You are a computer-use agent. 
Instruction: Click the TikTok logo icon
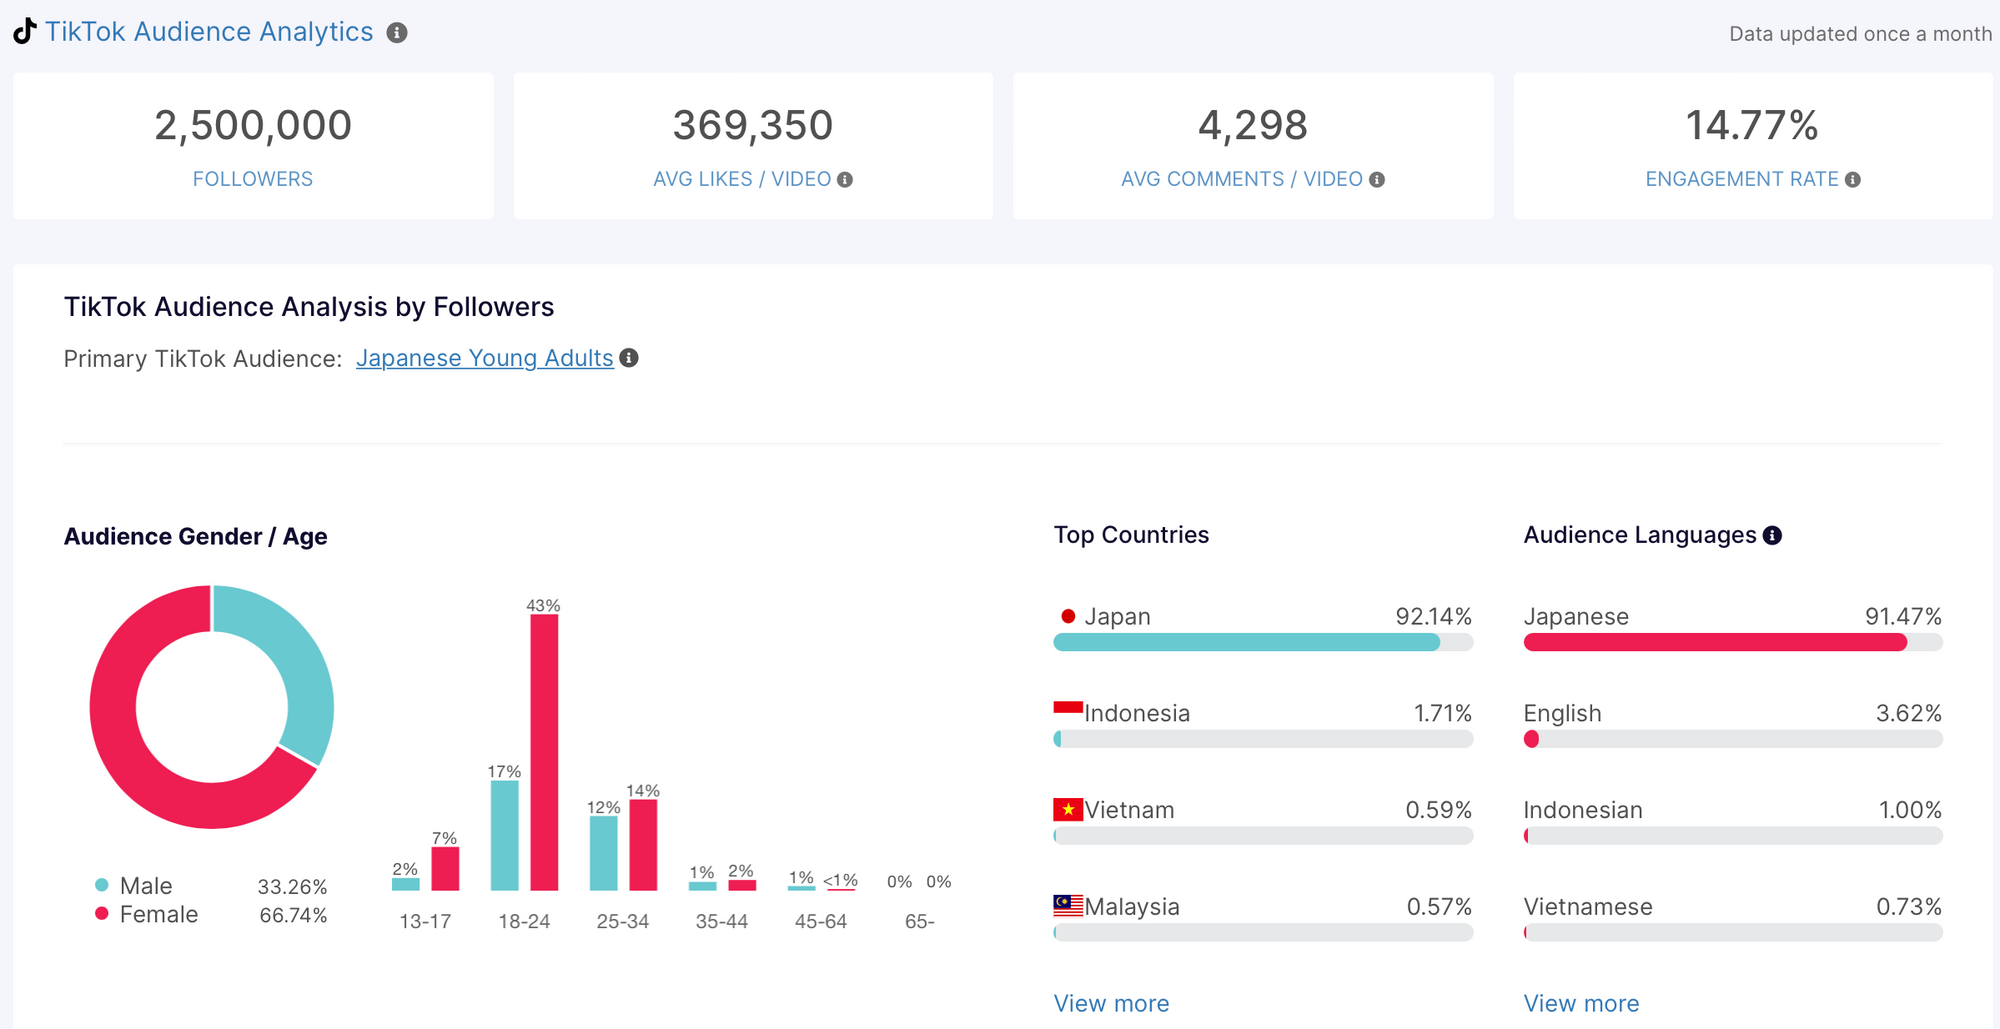pyautogui.click(x=25, y=31)
